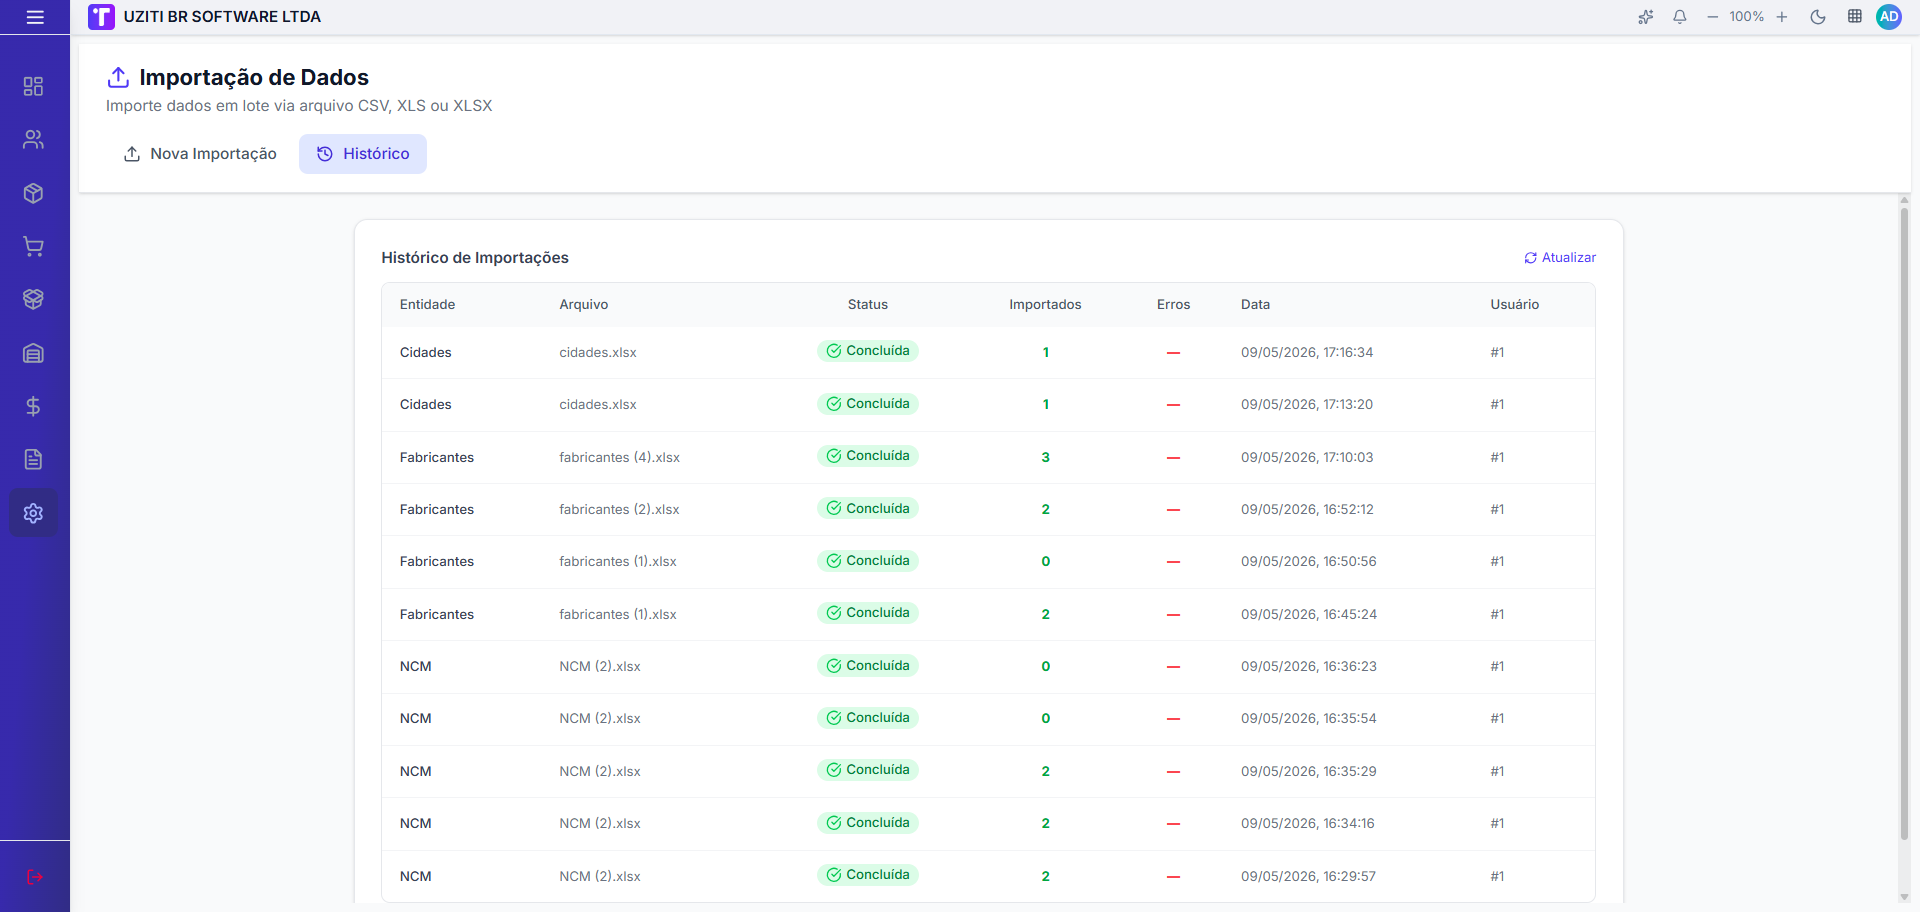This screenshot has width=1920, height=912.
Task: Decrease zoom with minus button
Action: (x=1712, y=17)
